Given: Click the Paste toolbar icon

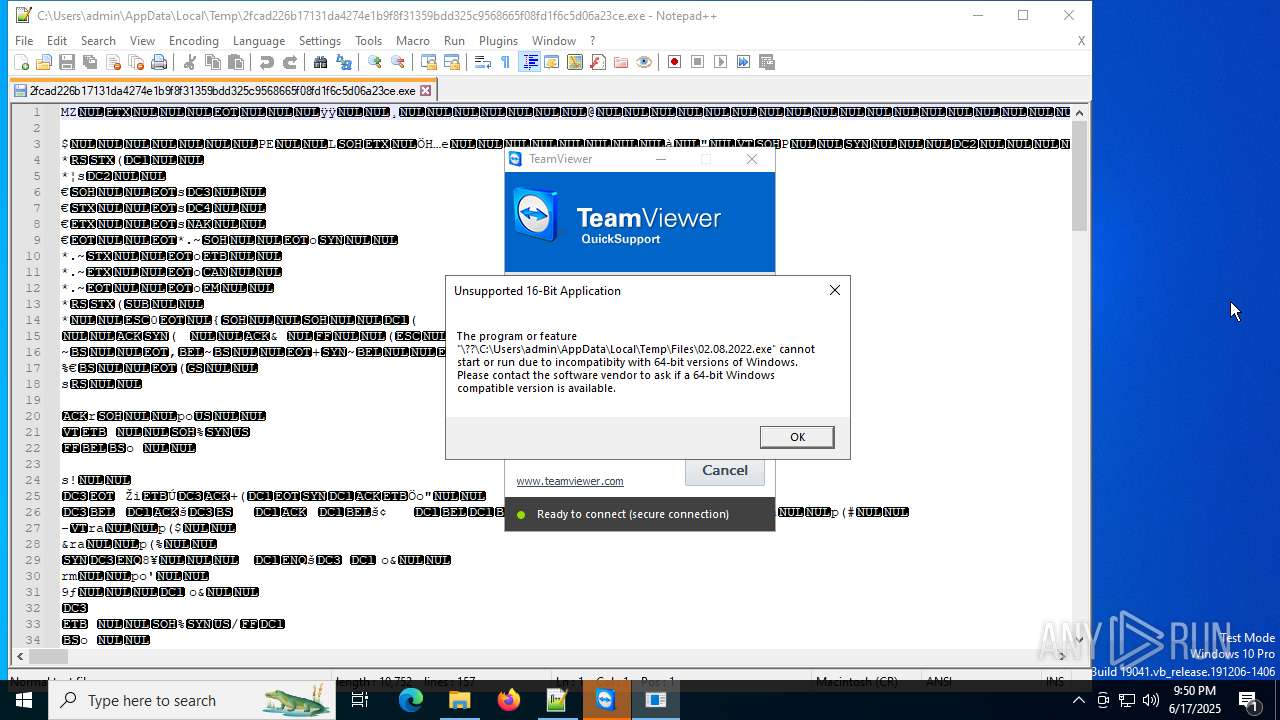Looking at the screenshot, I should tap(236, 62).
